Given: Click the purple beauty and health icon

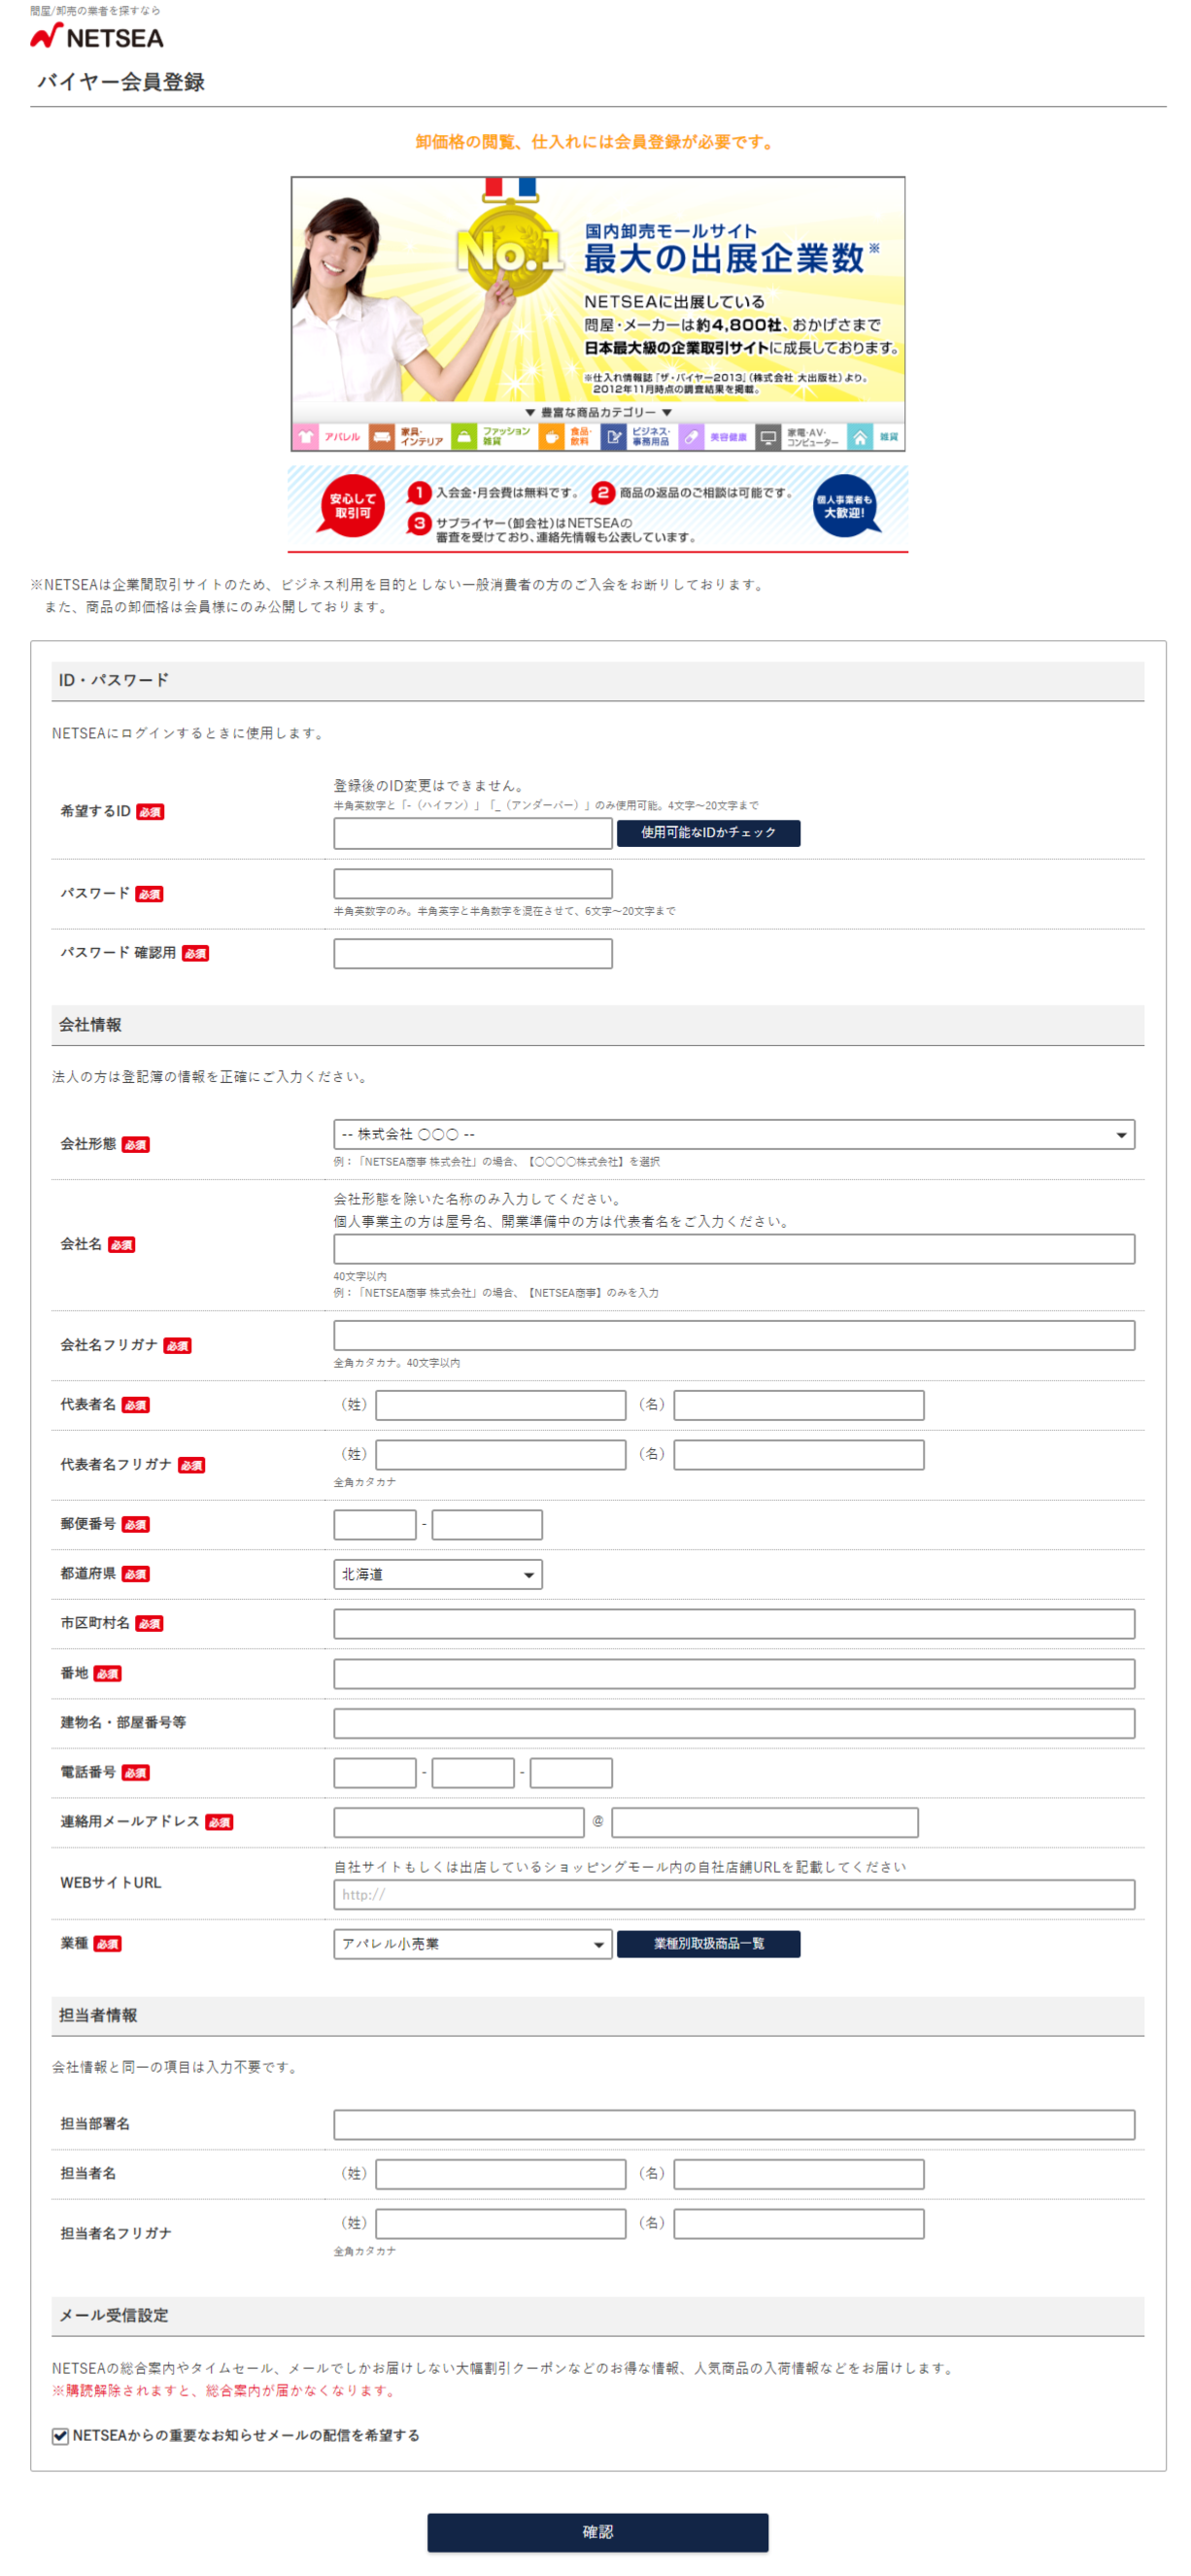Looking at the screenshot, I should click(691, 437).
